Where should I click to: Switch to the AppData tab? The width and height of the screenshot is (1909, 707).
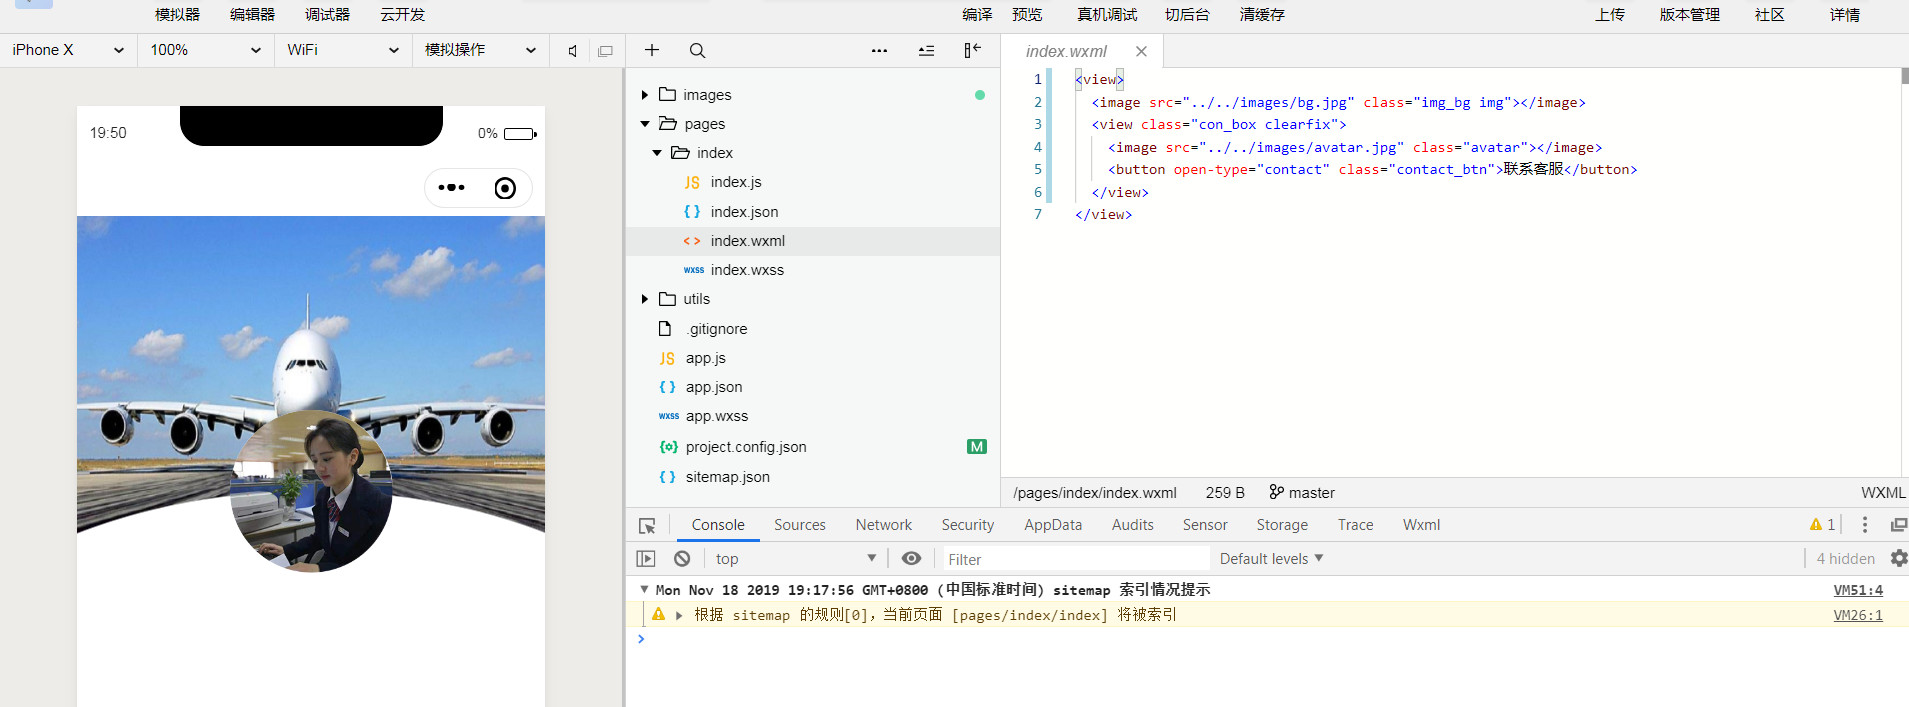click(1052, 525)
